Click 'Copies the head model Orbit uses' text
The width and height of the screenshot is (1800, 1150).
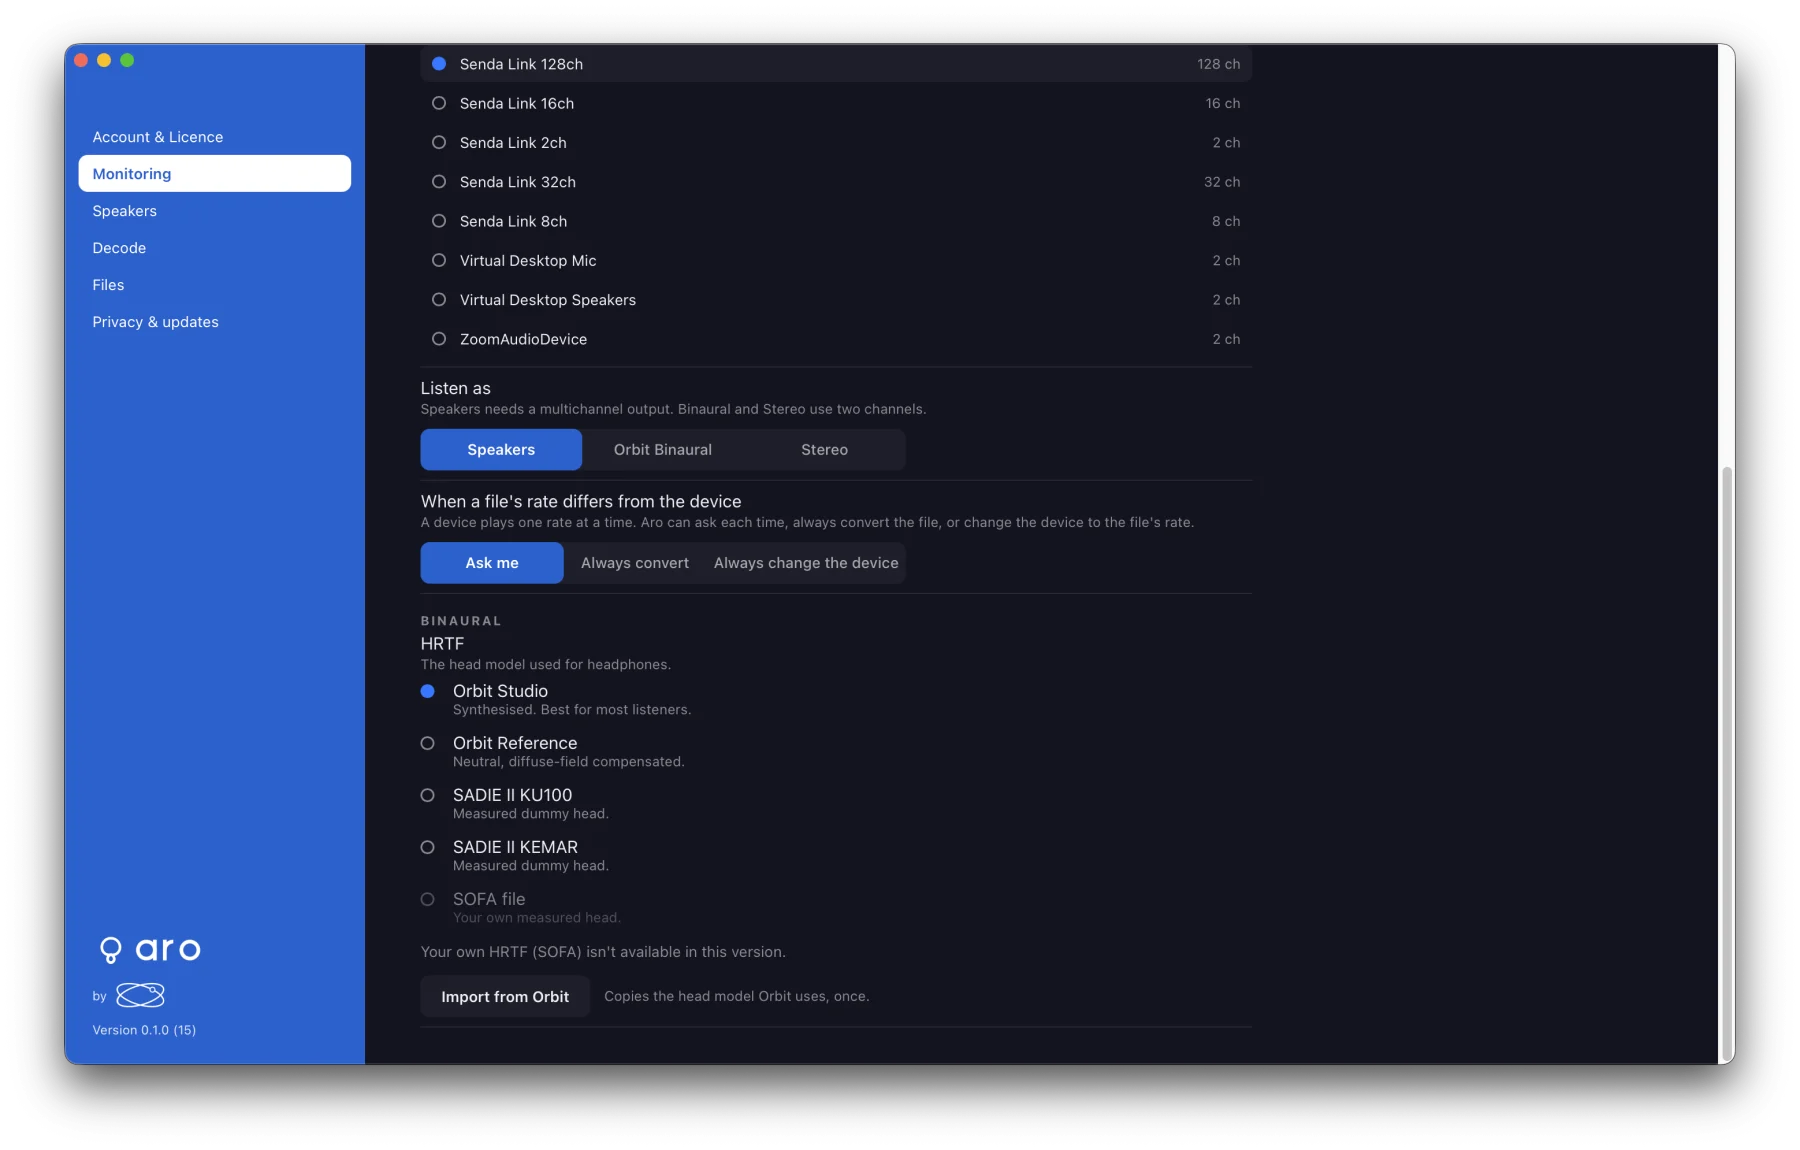(737, 996)
